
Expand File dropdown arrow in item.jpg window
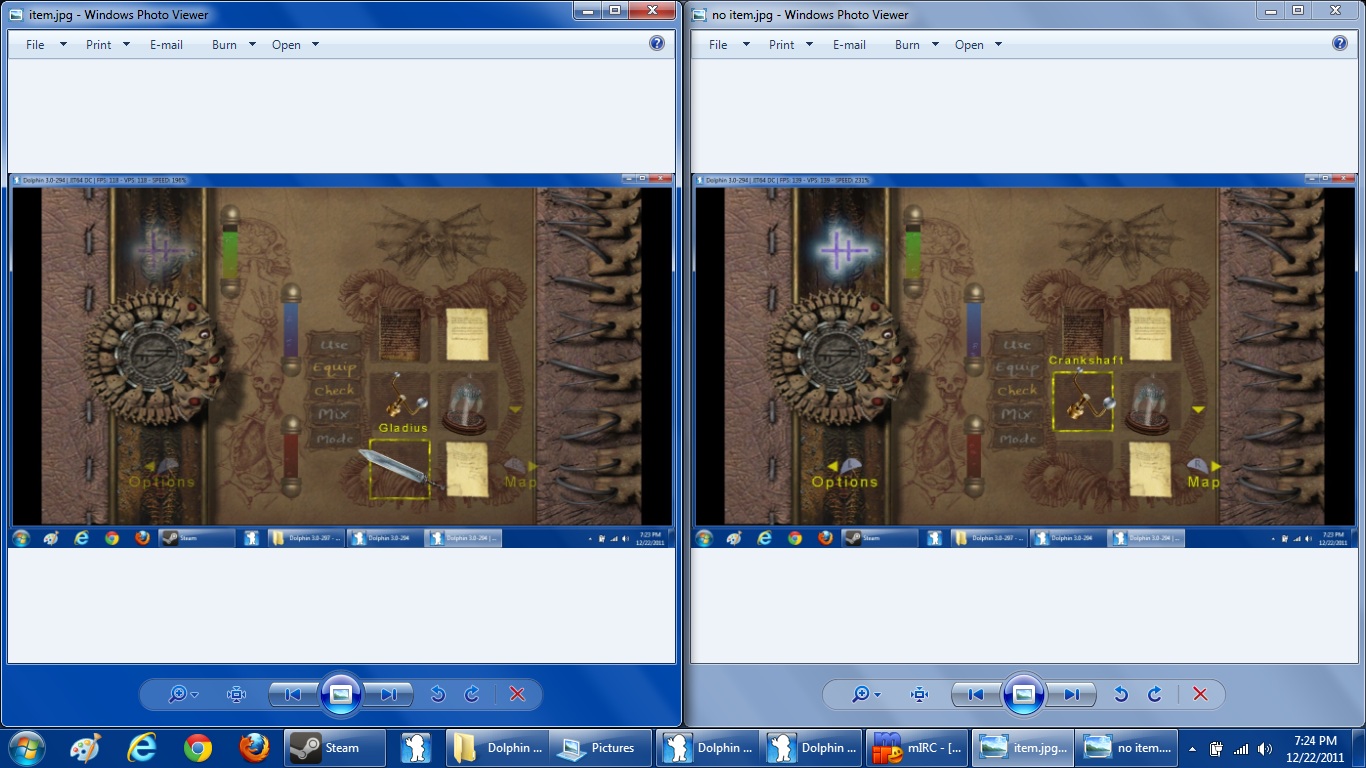[x=63, y=45]
